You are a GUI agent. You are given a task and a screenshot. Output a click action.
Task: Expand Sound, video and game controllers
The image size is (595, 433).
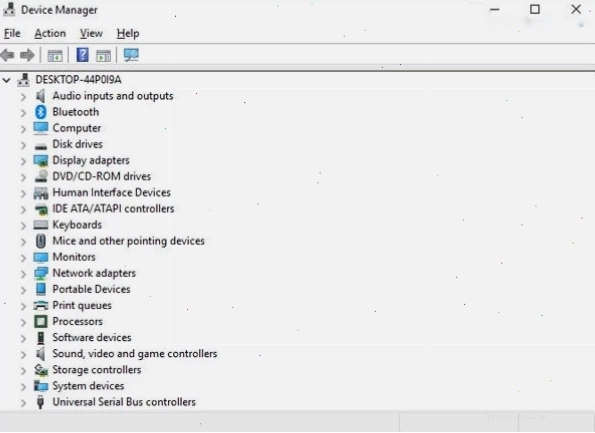tap(24, 355)
